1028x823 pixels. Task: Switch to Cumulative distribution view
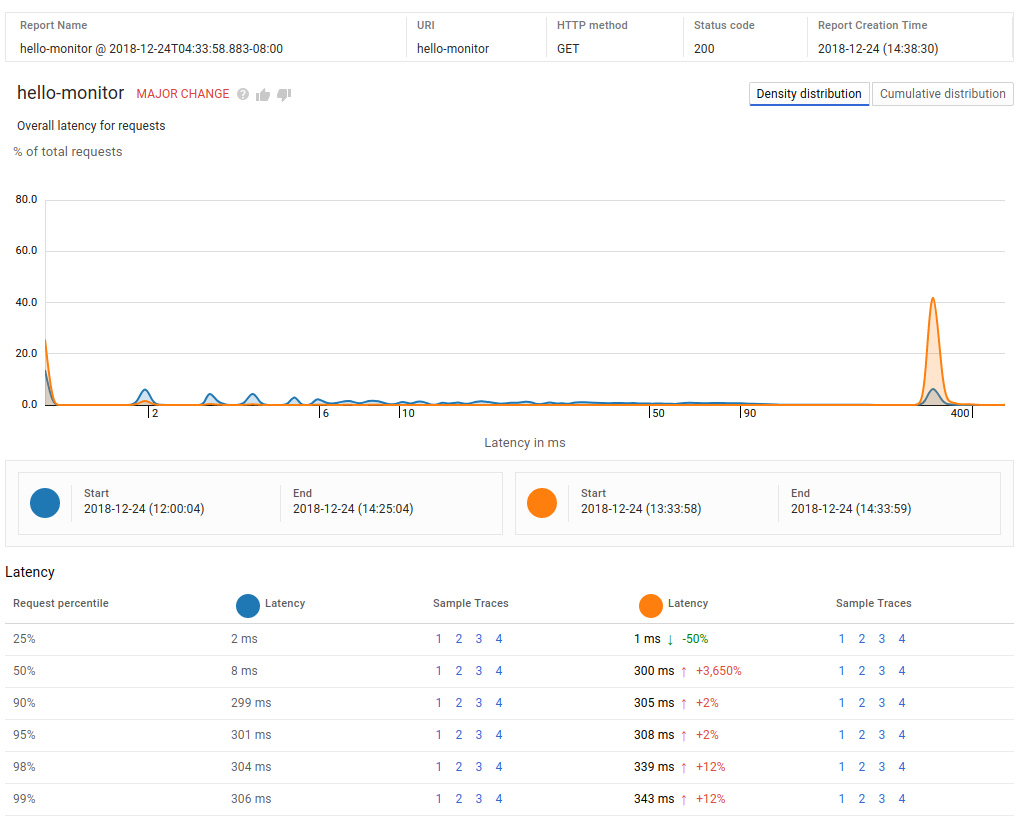click(942, 94)
